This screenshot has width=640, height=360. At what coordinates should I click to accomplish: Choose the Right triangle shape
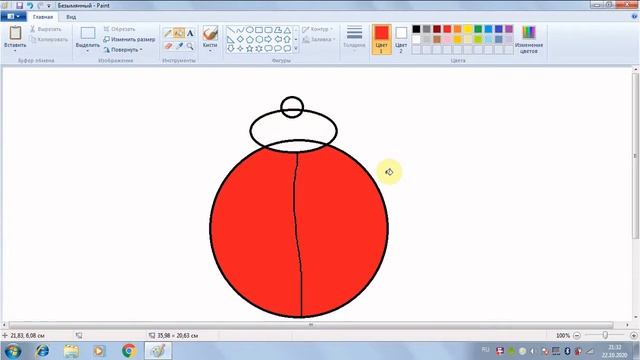[231, 40]
